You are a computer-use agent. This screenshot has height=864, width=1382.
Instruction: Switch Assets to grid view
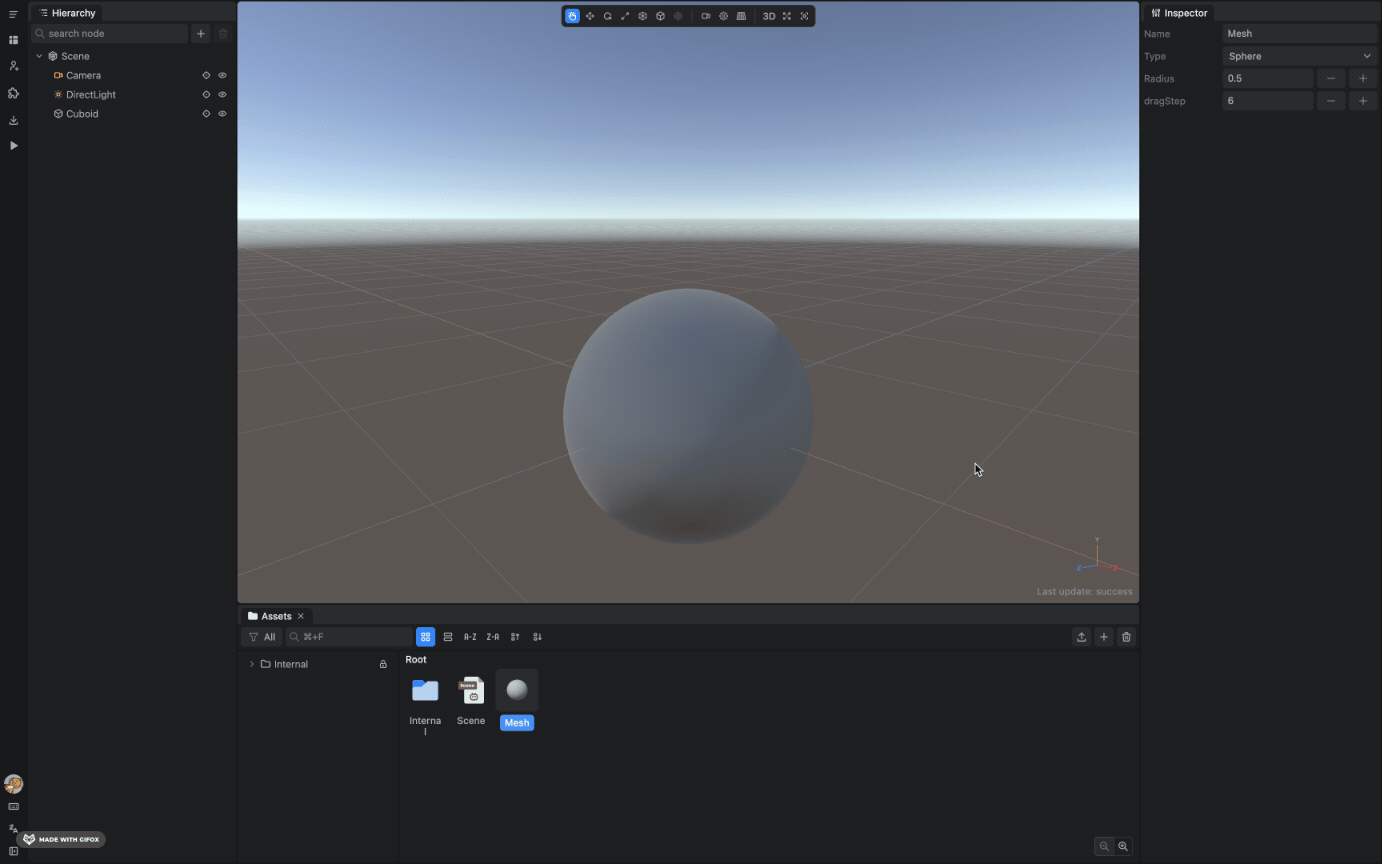425,637
